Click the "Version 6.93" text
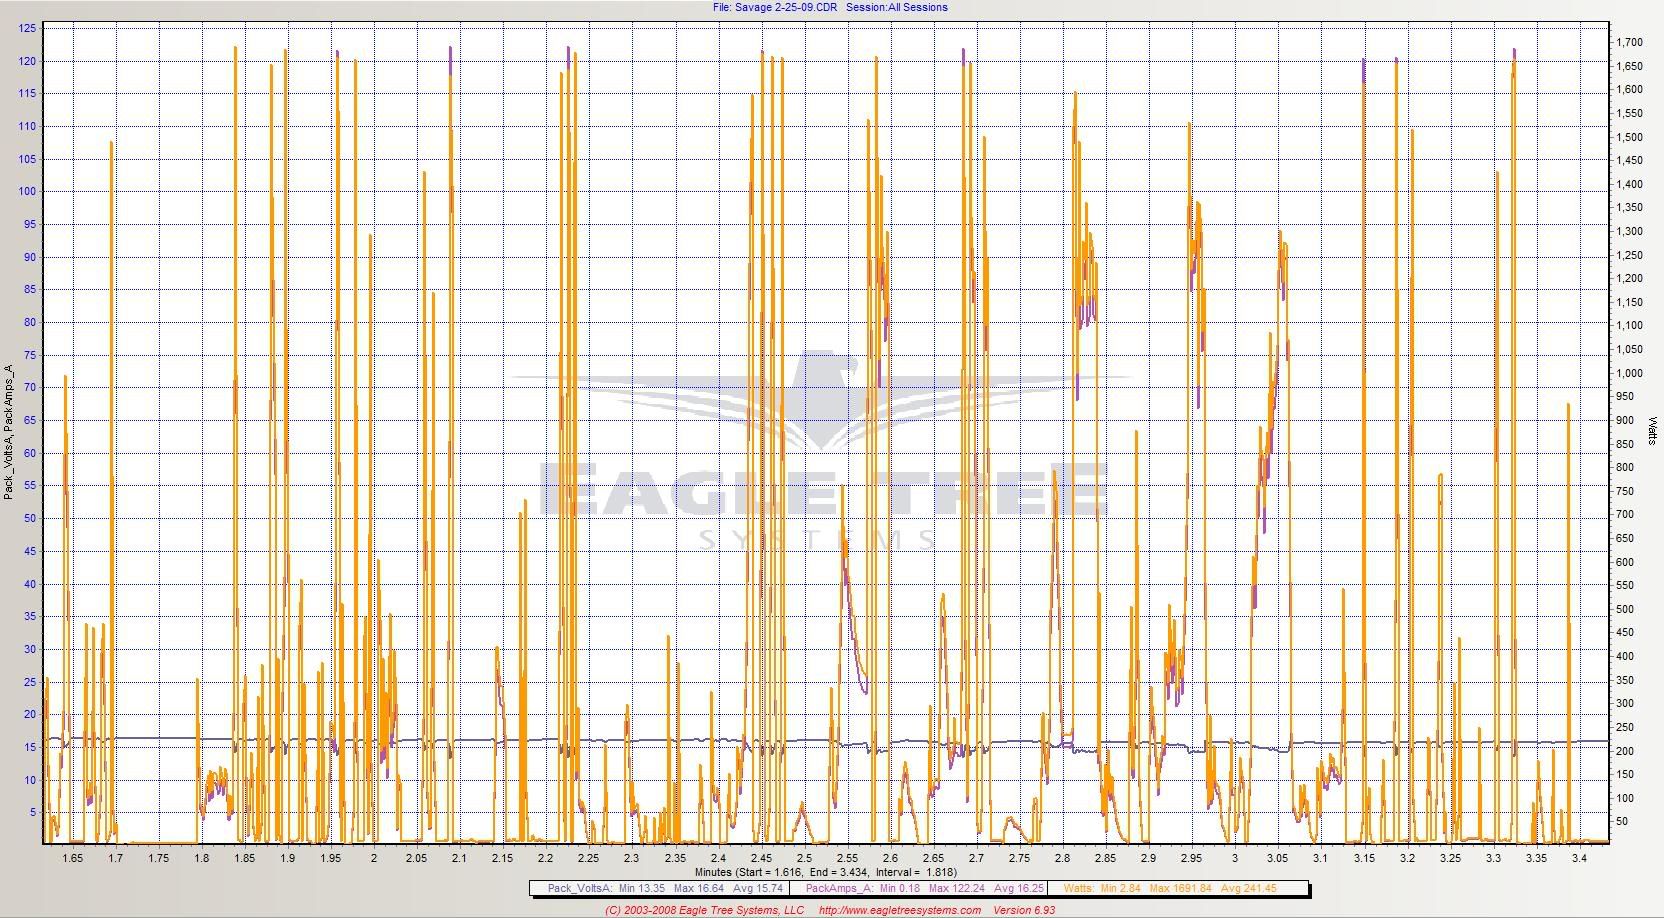1664x918 pixels. tap(1024, 910)
